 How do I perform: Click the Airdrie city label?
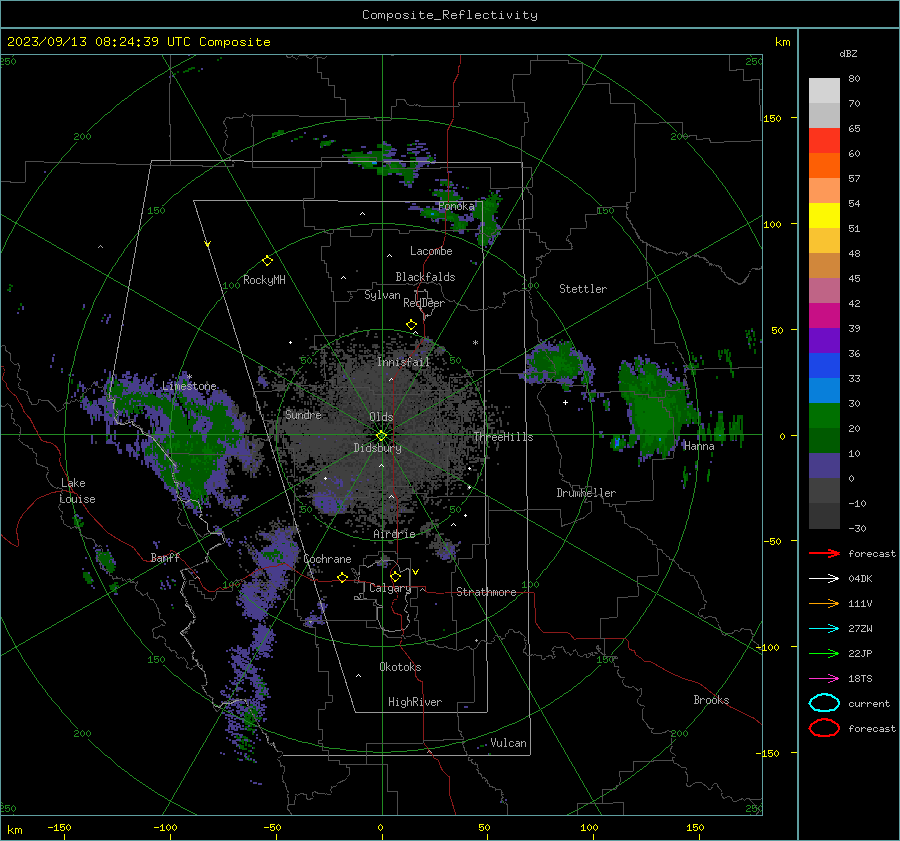[x=394, y=534]
